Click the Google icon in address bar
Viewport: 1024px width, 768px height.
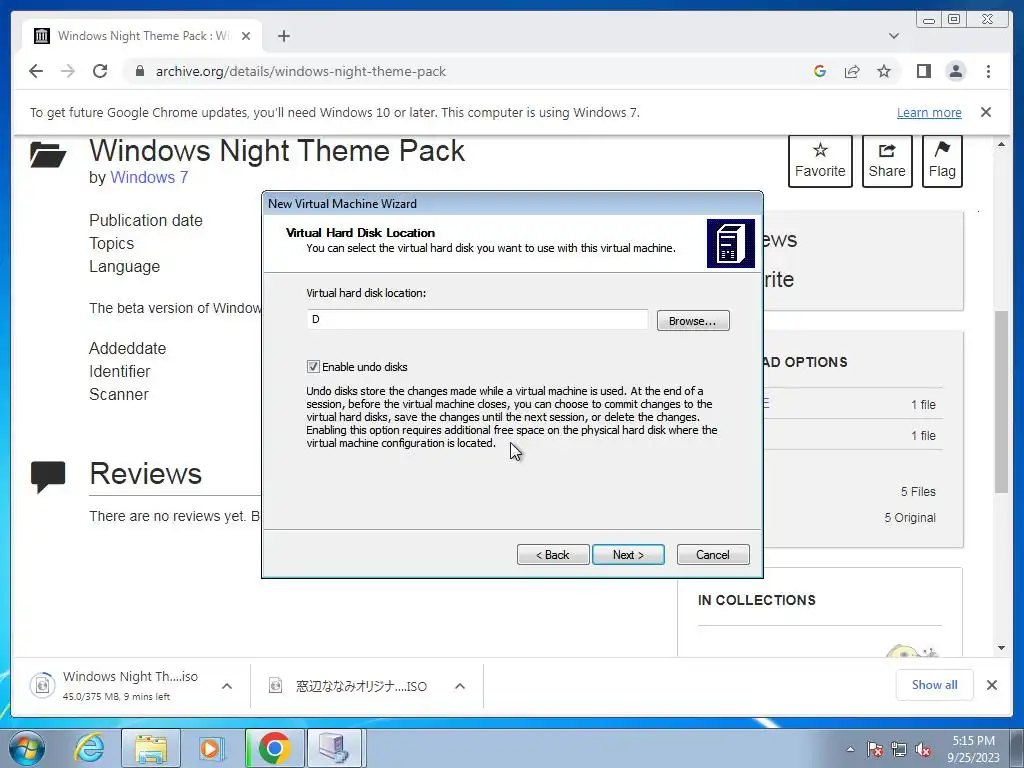pos(820,71)
